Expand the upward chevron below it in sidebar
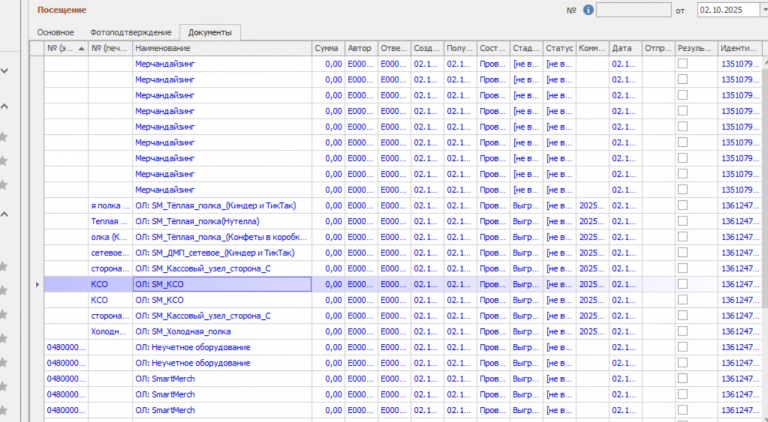768x422 pixels. 4,106
